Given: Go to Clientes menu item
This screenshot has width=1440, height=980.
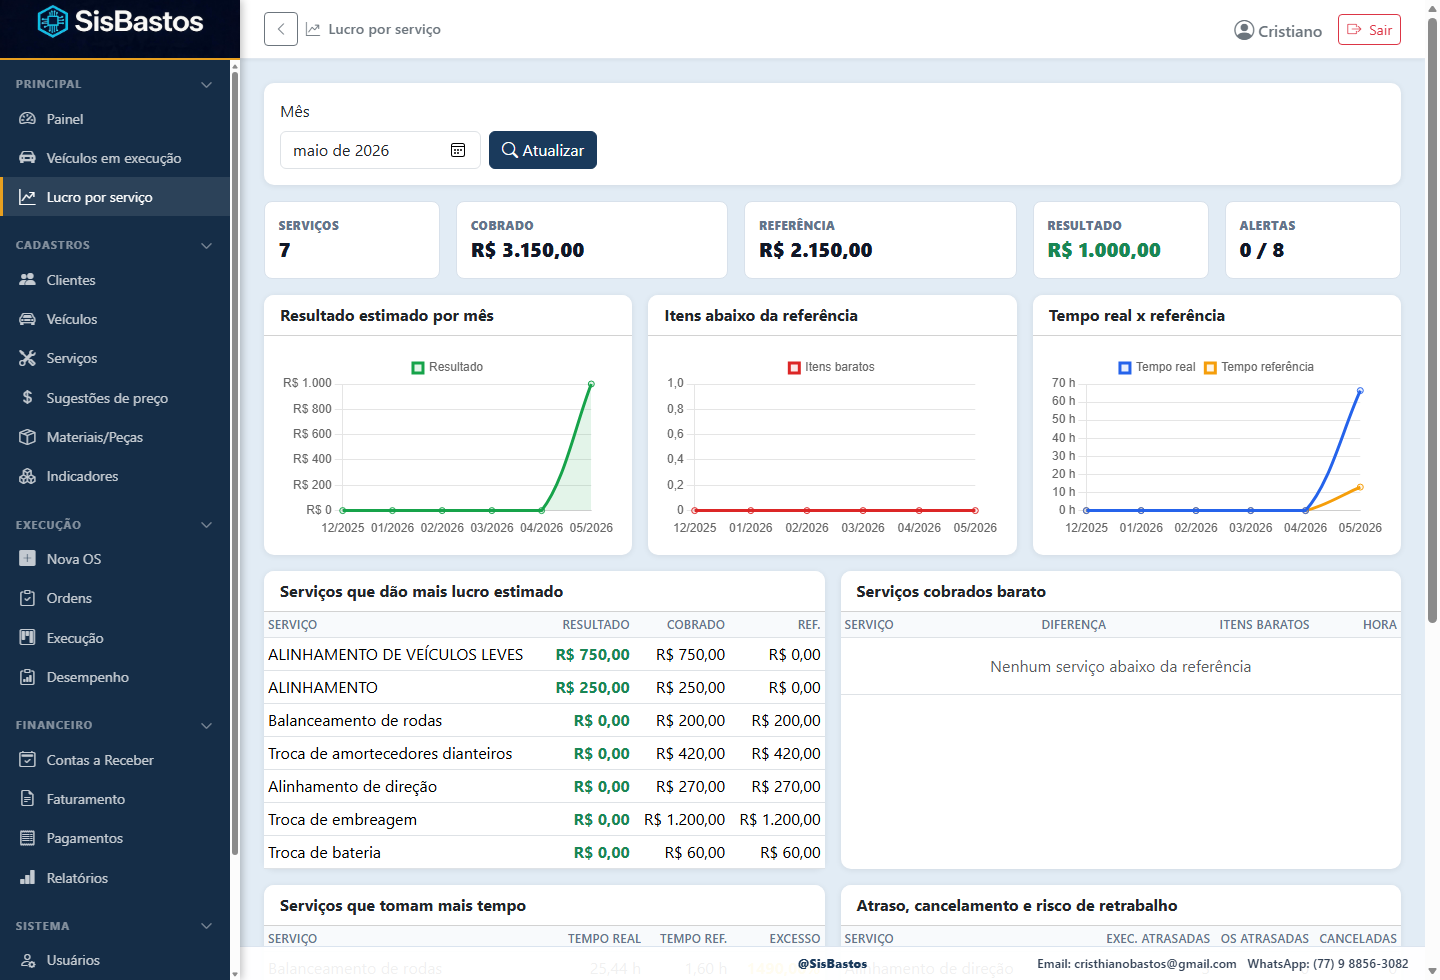Looking at the screenshot, I should click(x=115, y=280).
